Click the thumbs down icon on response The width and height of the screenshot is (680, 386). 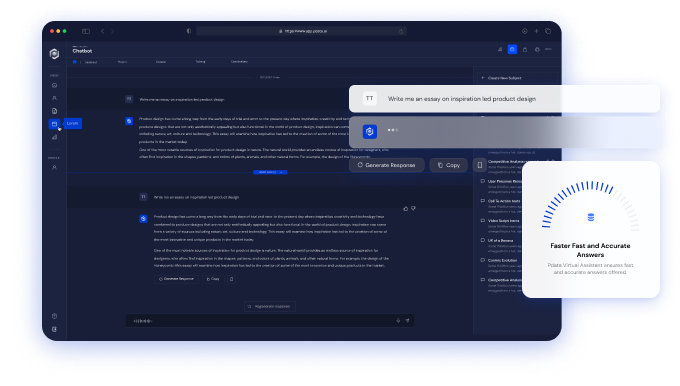tap(413, 209)
